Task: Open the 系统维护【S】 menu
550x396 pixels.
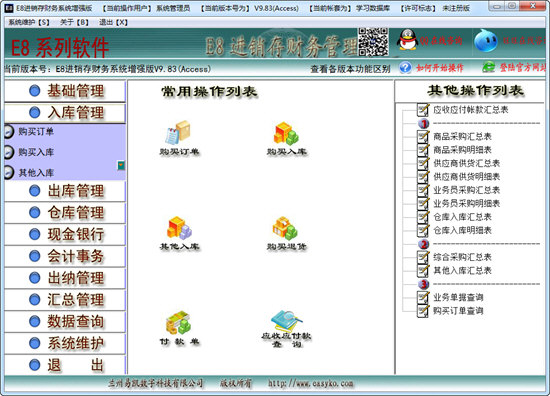Action: [29, 22]
